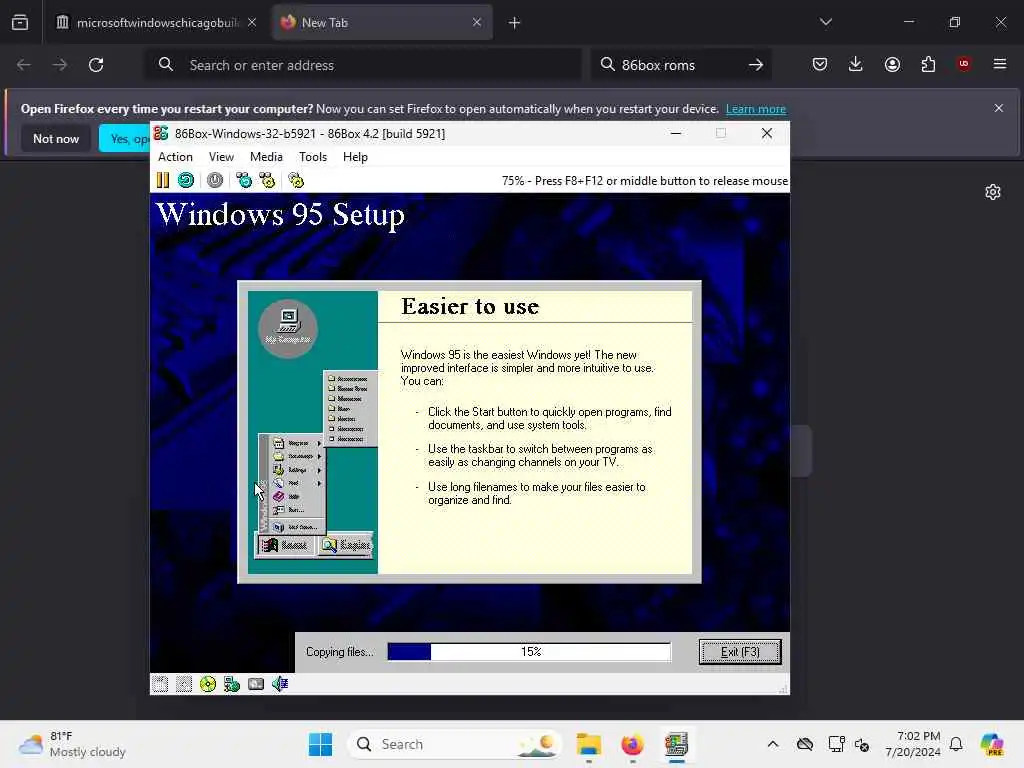Screen dimensions: 1024x768
Task: Click the first floppy drive status icon
Action: tap(160, 684)
